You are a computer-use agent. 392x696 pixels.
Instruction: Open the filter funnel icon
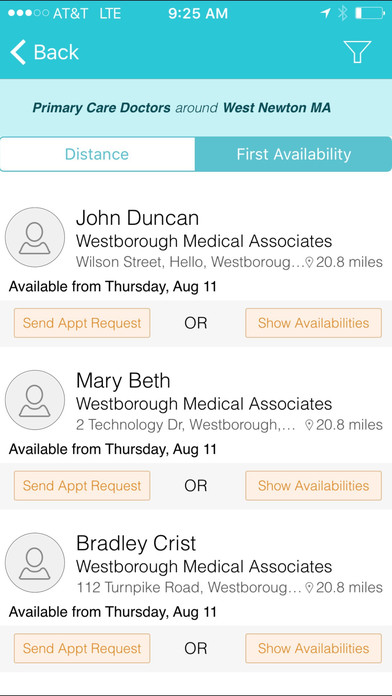click(357, 52)
